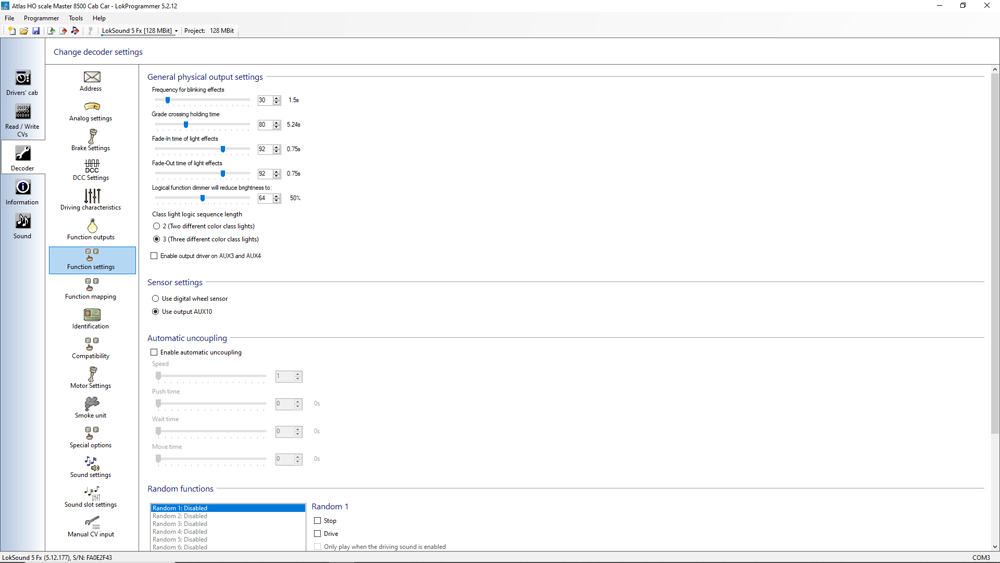Save project using floppy disk icon
Viewport: 1000px width, 563px height.
[x=36, y=31]
